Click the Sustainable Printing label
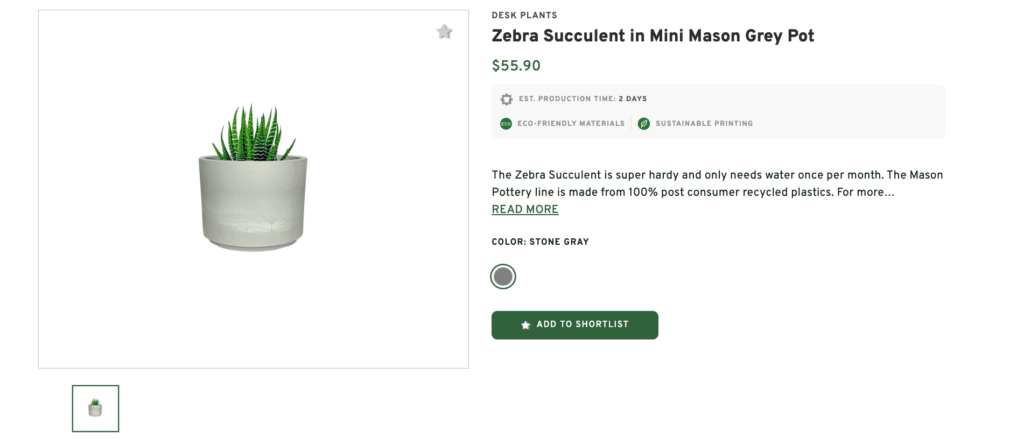This screenshot has height=439, width=1024. [x=704, y=124]
